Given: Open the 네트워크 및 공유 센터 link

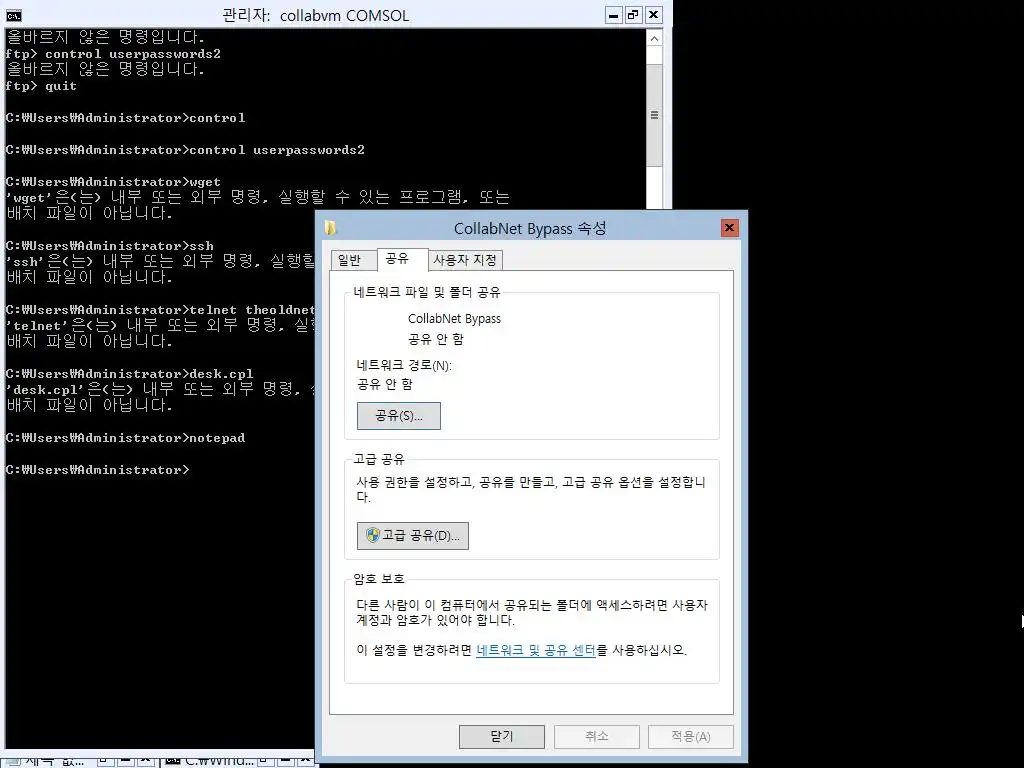Looking at the screenshot, I should tap(536, 650).
